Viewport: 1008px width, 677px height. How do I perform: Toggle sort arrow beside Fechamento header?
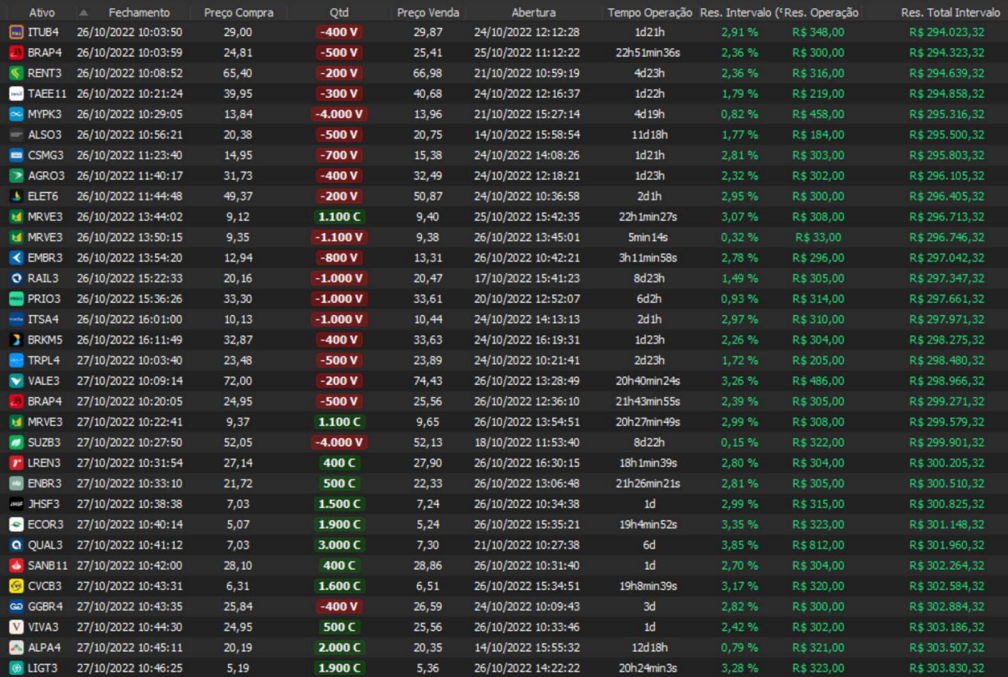click(x=83, y=13)
